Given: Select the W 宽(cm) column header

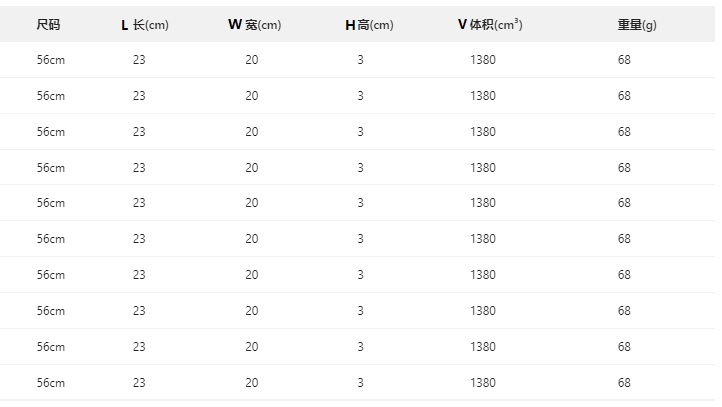Looking at the screenshot, I should (x=254, y=25).
